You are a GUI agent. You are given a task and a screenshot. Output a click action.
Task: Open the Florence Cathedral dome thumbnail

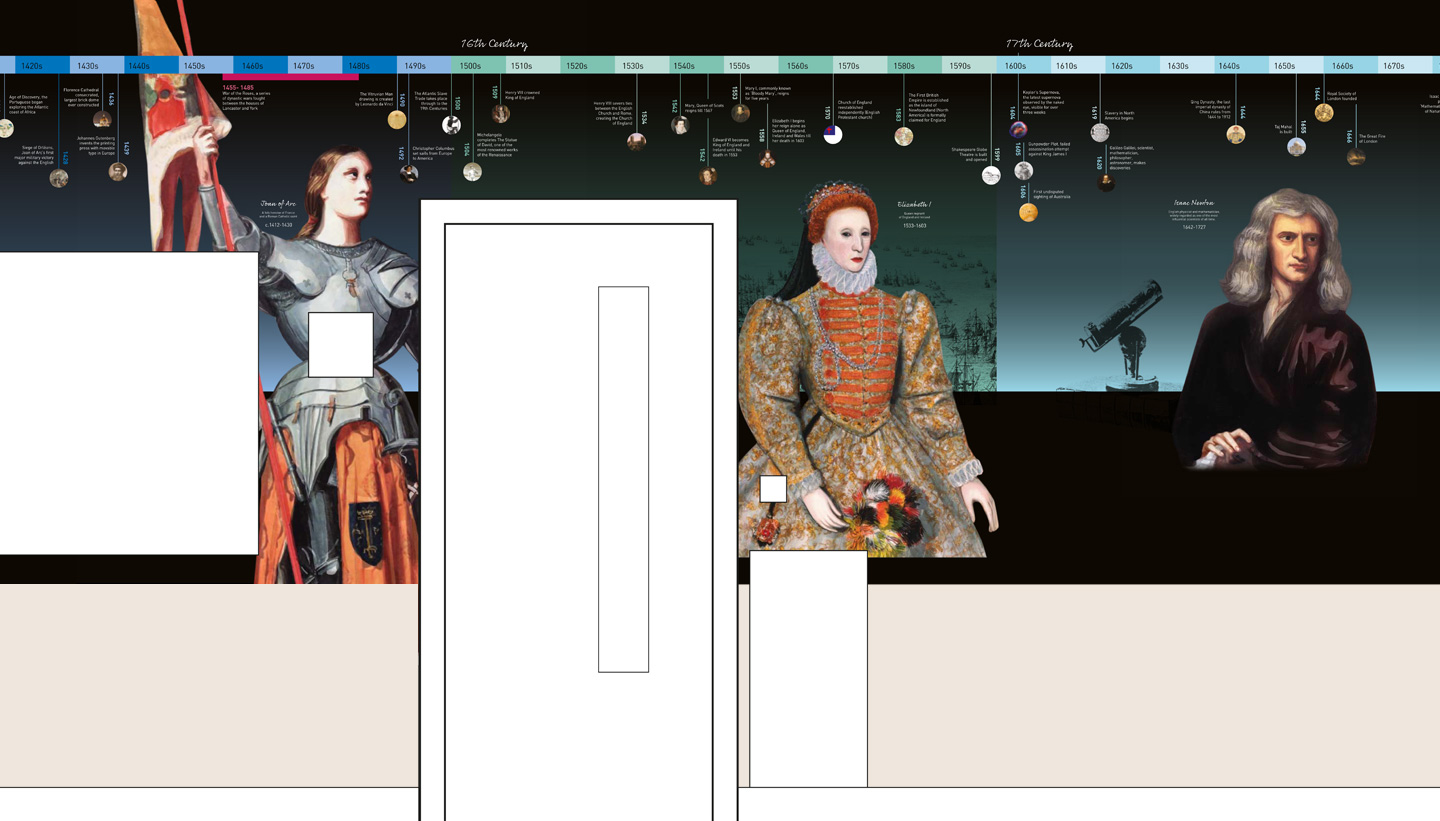pyautogui.click(x=101, y=120)
